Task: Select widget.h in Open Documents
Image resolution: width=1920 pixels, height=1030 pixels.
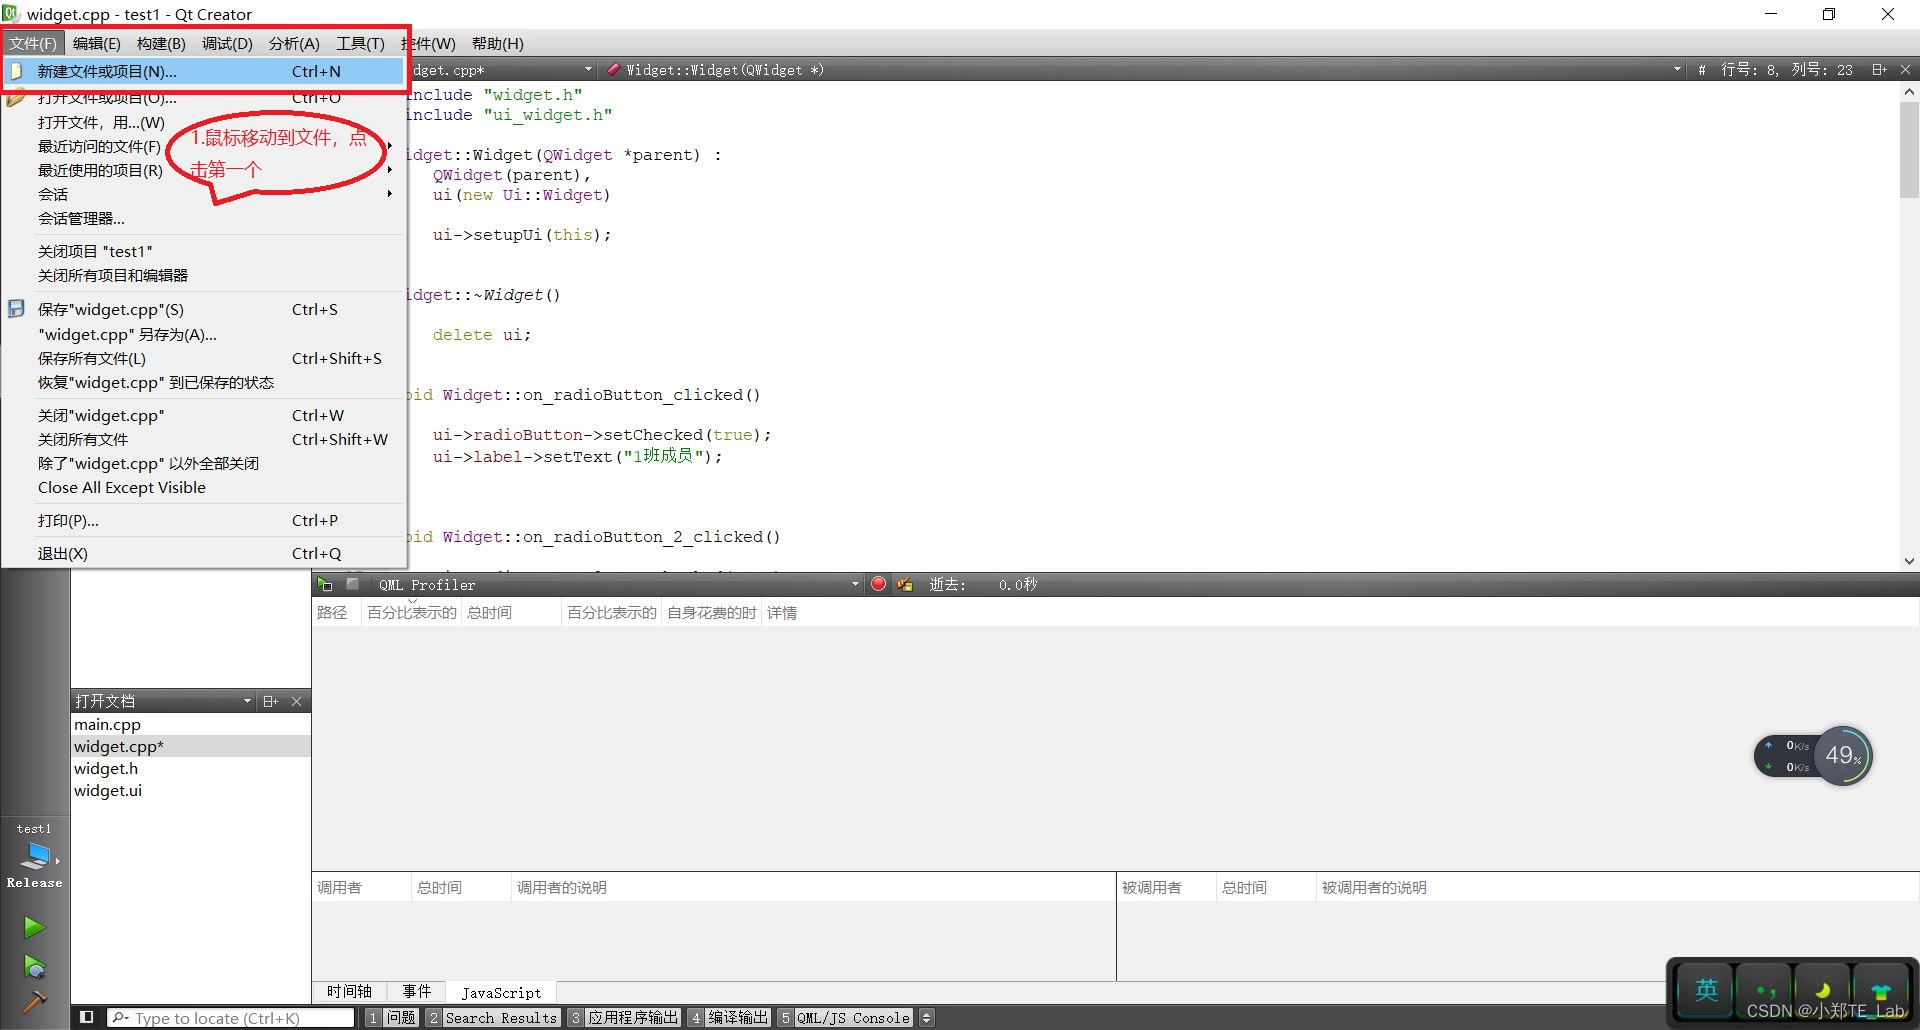Action: coord(191,768)
